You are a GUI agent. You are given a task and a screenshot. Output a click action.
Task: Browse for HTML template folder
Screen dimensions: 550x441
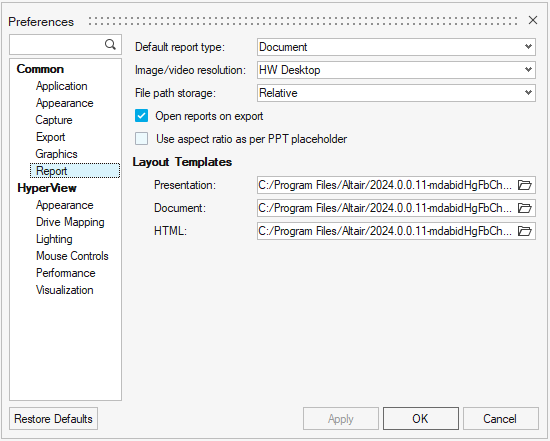click(525, 231)
